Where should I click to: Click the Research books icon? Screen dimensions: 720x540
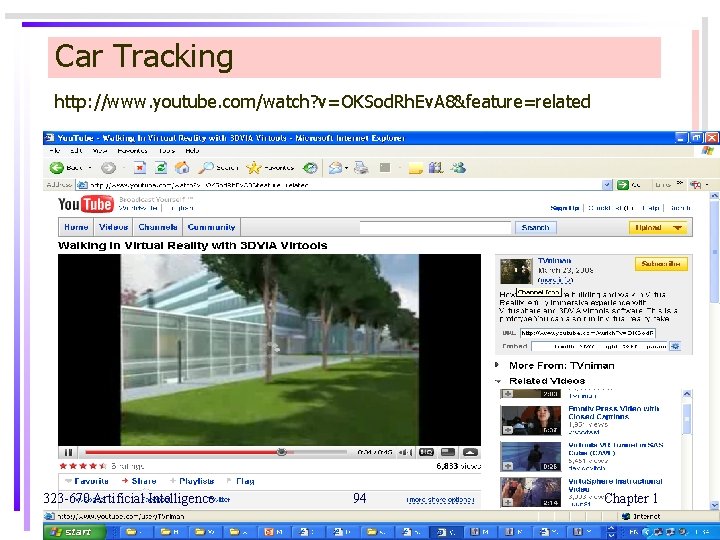pyautogui.click(x=436, y=168)
